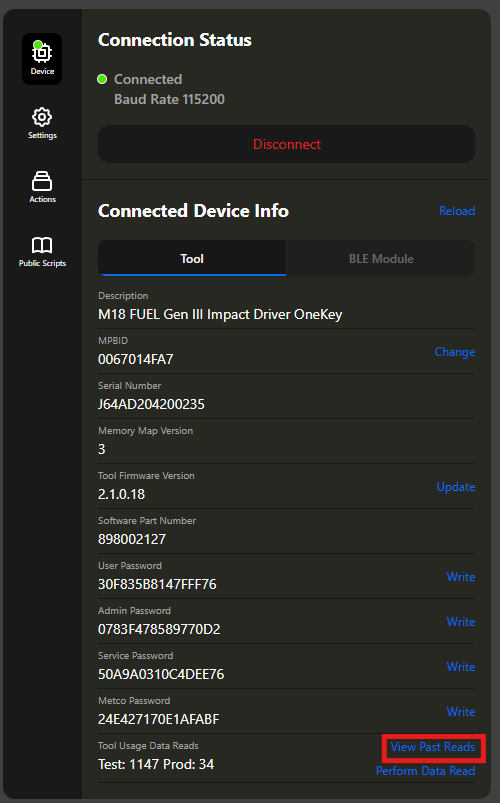500x803 pixels.
Task: Update the Tool Firmware Version
Action: coord(456,487)
